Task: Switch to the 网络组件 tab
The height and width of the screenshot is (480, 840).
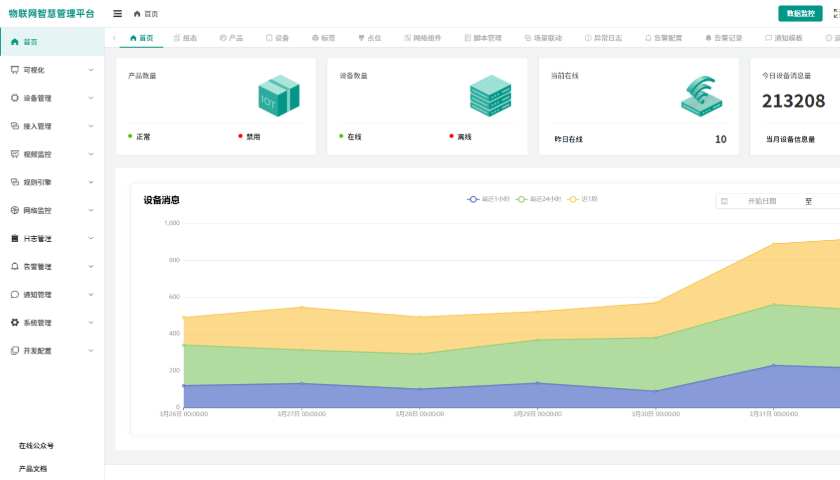Action: [422, 38]
